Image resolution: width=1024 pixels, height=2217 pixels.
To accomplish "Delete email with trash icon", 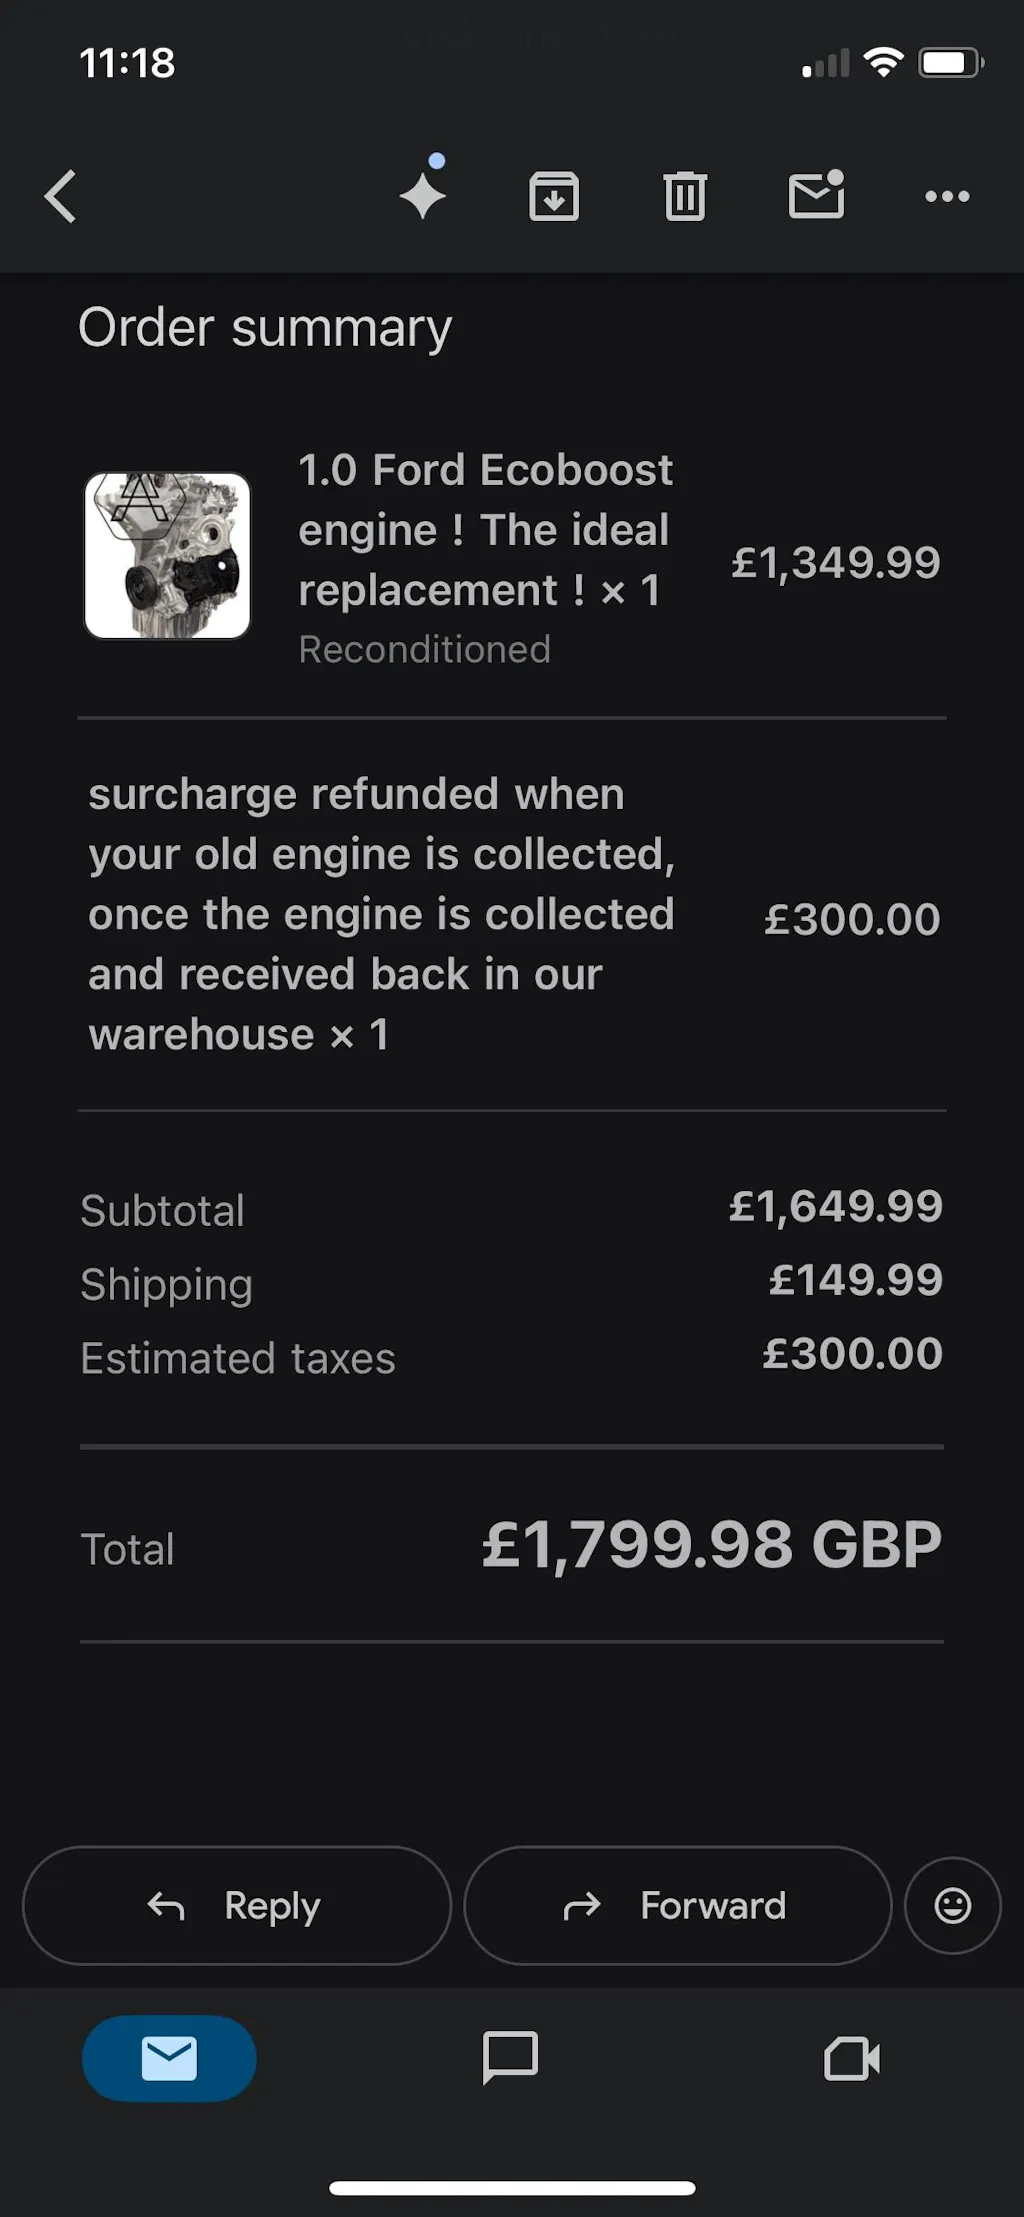I will coord(685,196).
